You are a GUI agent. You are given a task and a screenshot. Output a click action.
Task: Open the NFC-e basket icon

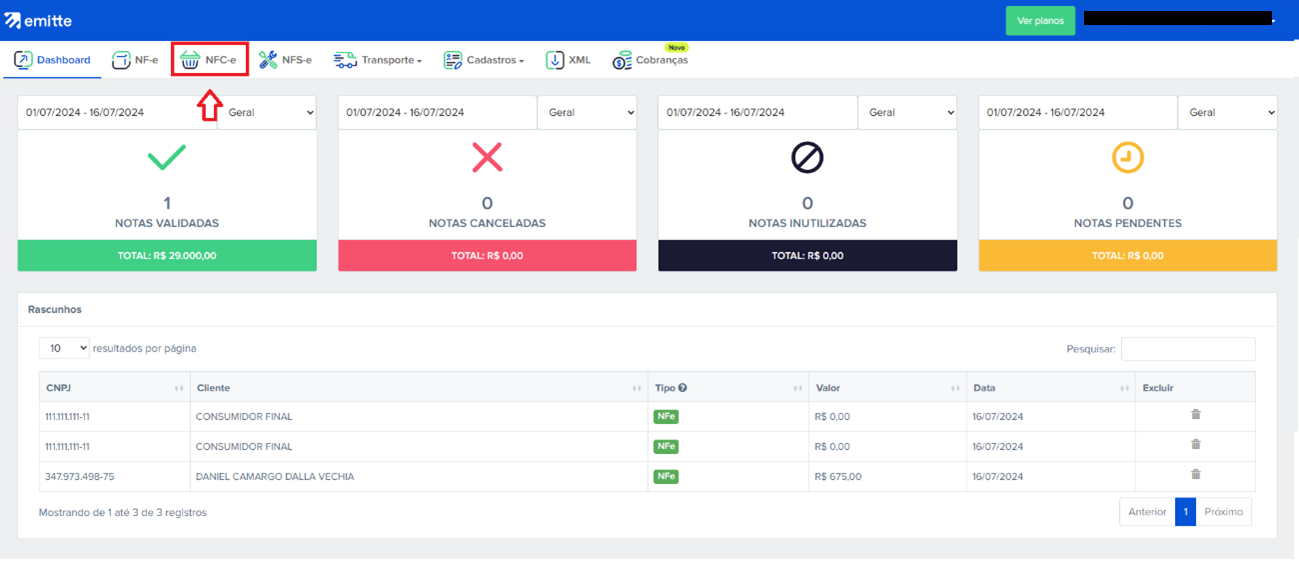tap(190, 60)
